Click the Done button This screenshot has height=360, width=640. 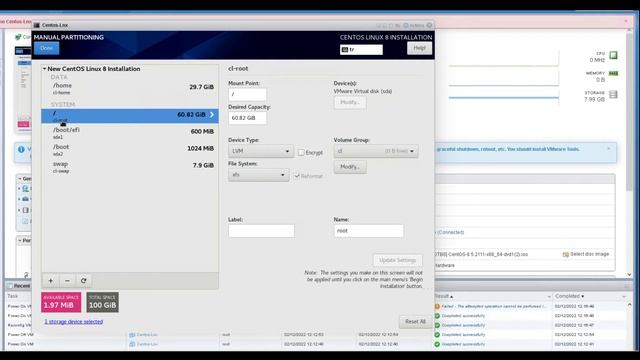47,48
